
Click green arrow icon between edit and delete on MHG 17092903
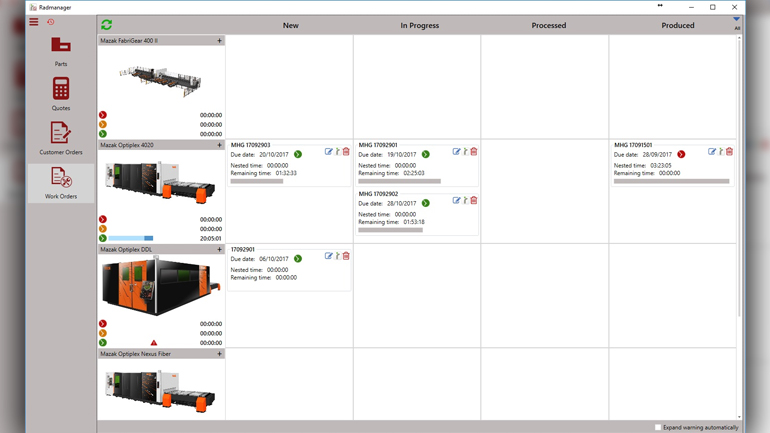pos(338,152)
